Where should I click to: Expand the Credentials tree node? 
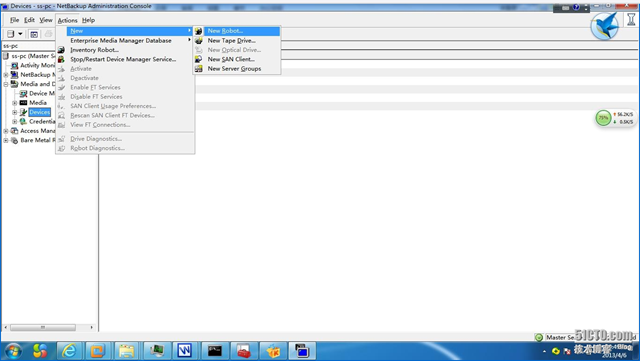click(15, 122)
